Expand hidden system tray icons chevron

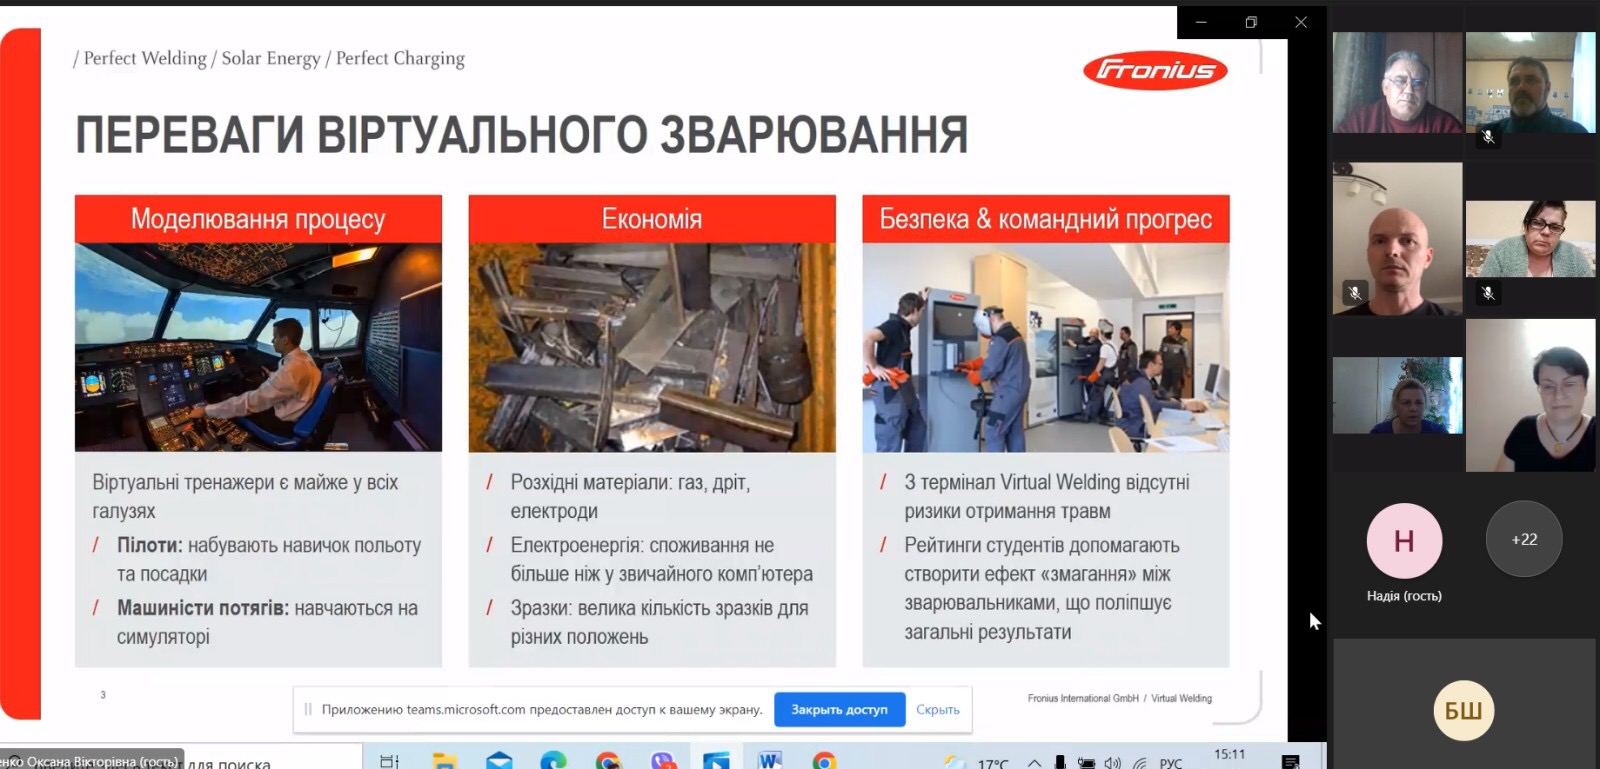[1034, 763]
